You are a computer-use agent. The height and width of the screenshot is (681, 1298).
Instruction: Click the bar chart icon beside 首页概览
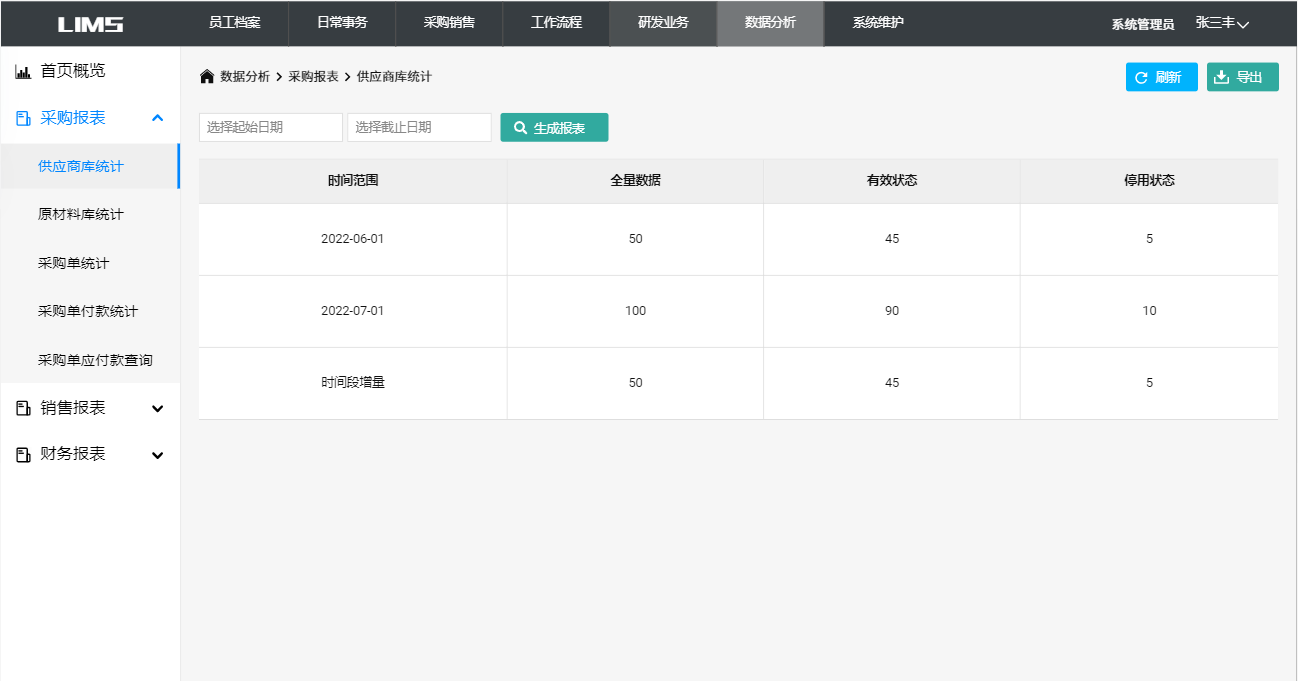tap(23, 71)
